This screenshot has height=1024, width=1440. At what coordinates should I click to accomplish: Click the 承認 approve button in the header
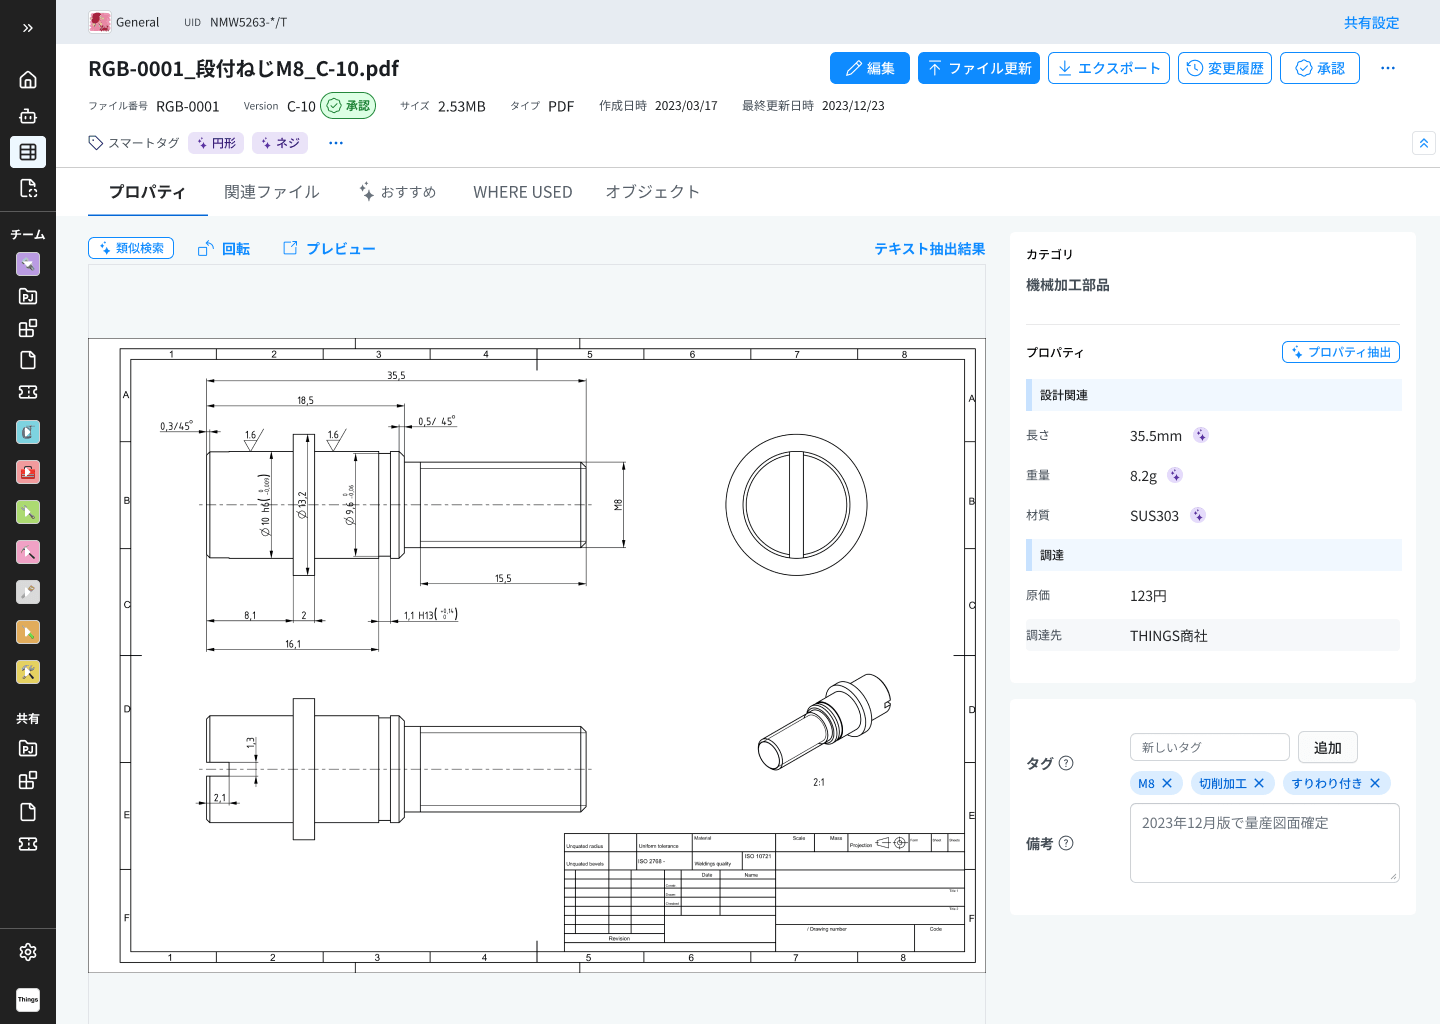click(x=1320, y=68)
